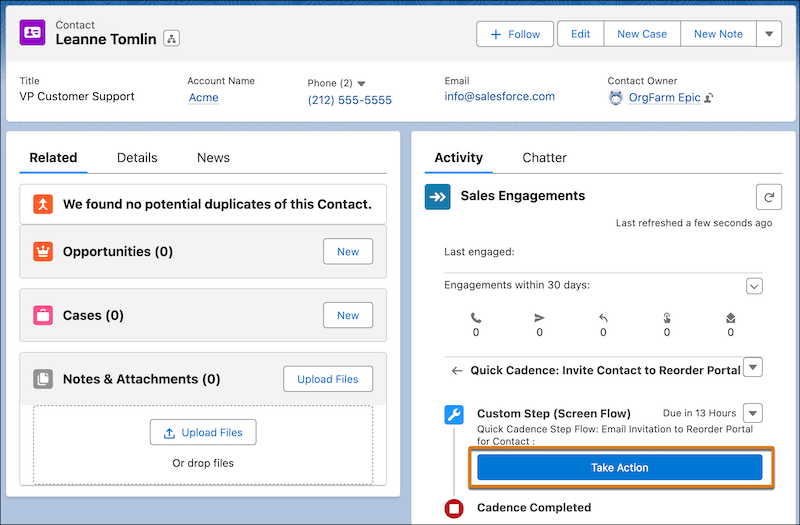Open the Custom Step dropdown menu
Screen dimensions: 800x525
click(753, 413)
